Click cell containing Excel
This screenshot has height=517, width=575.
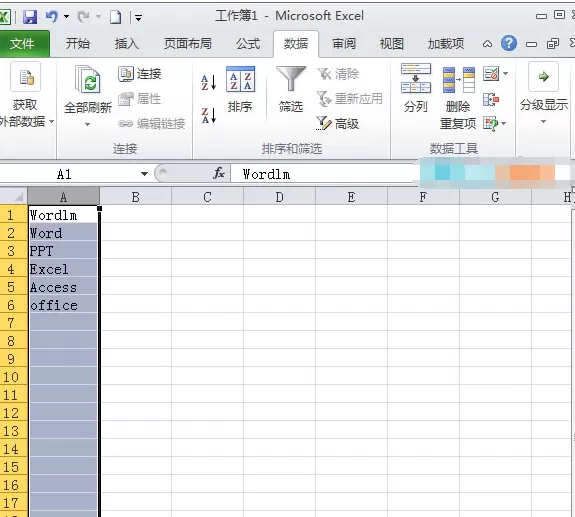pos(63,269)
